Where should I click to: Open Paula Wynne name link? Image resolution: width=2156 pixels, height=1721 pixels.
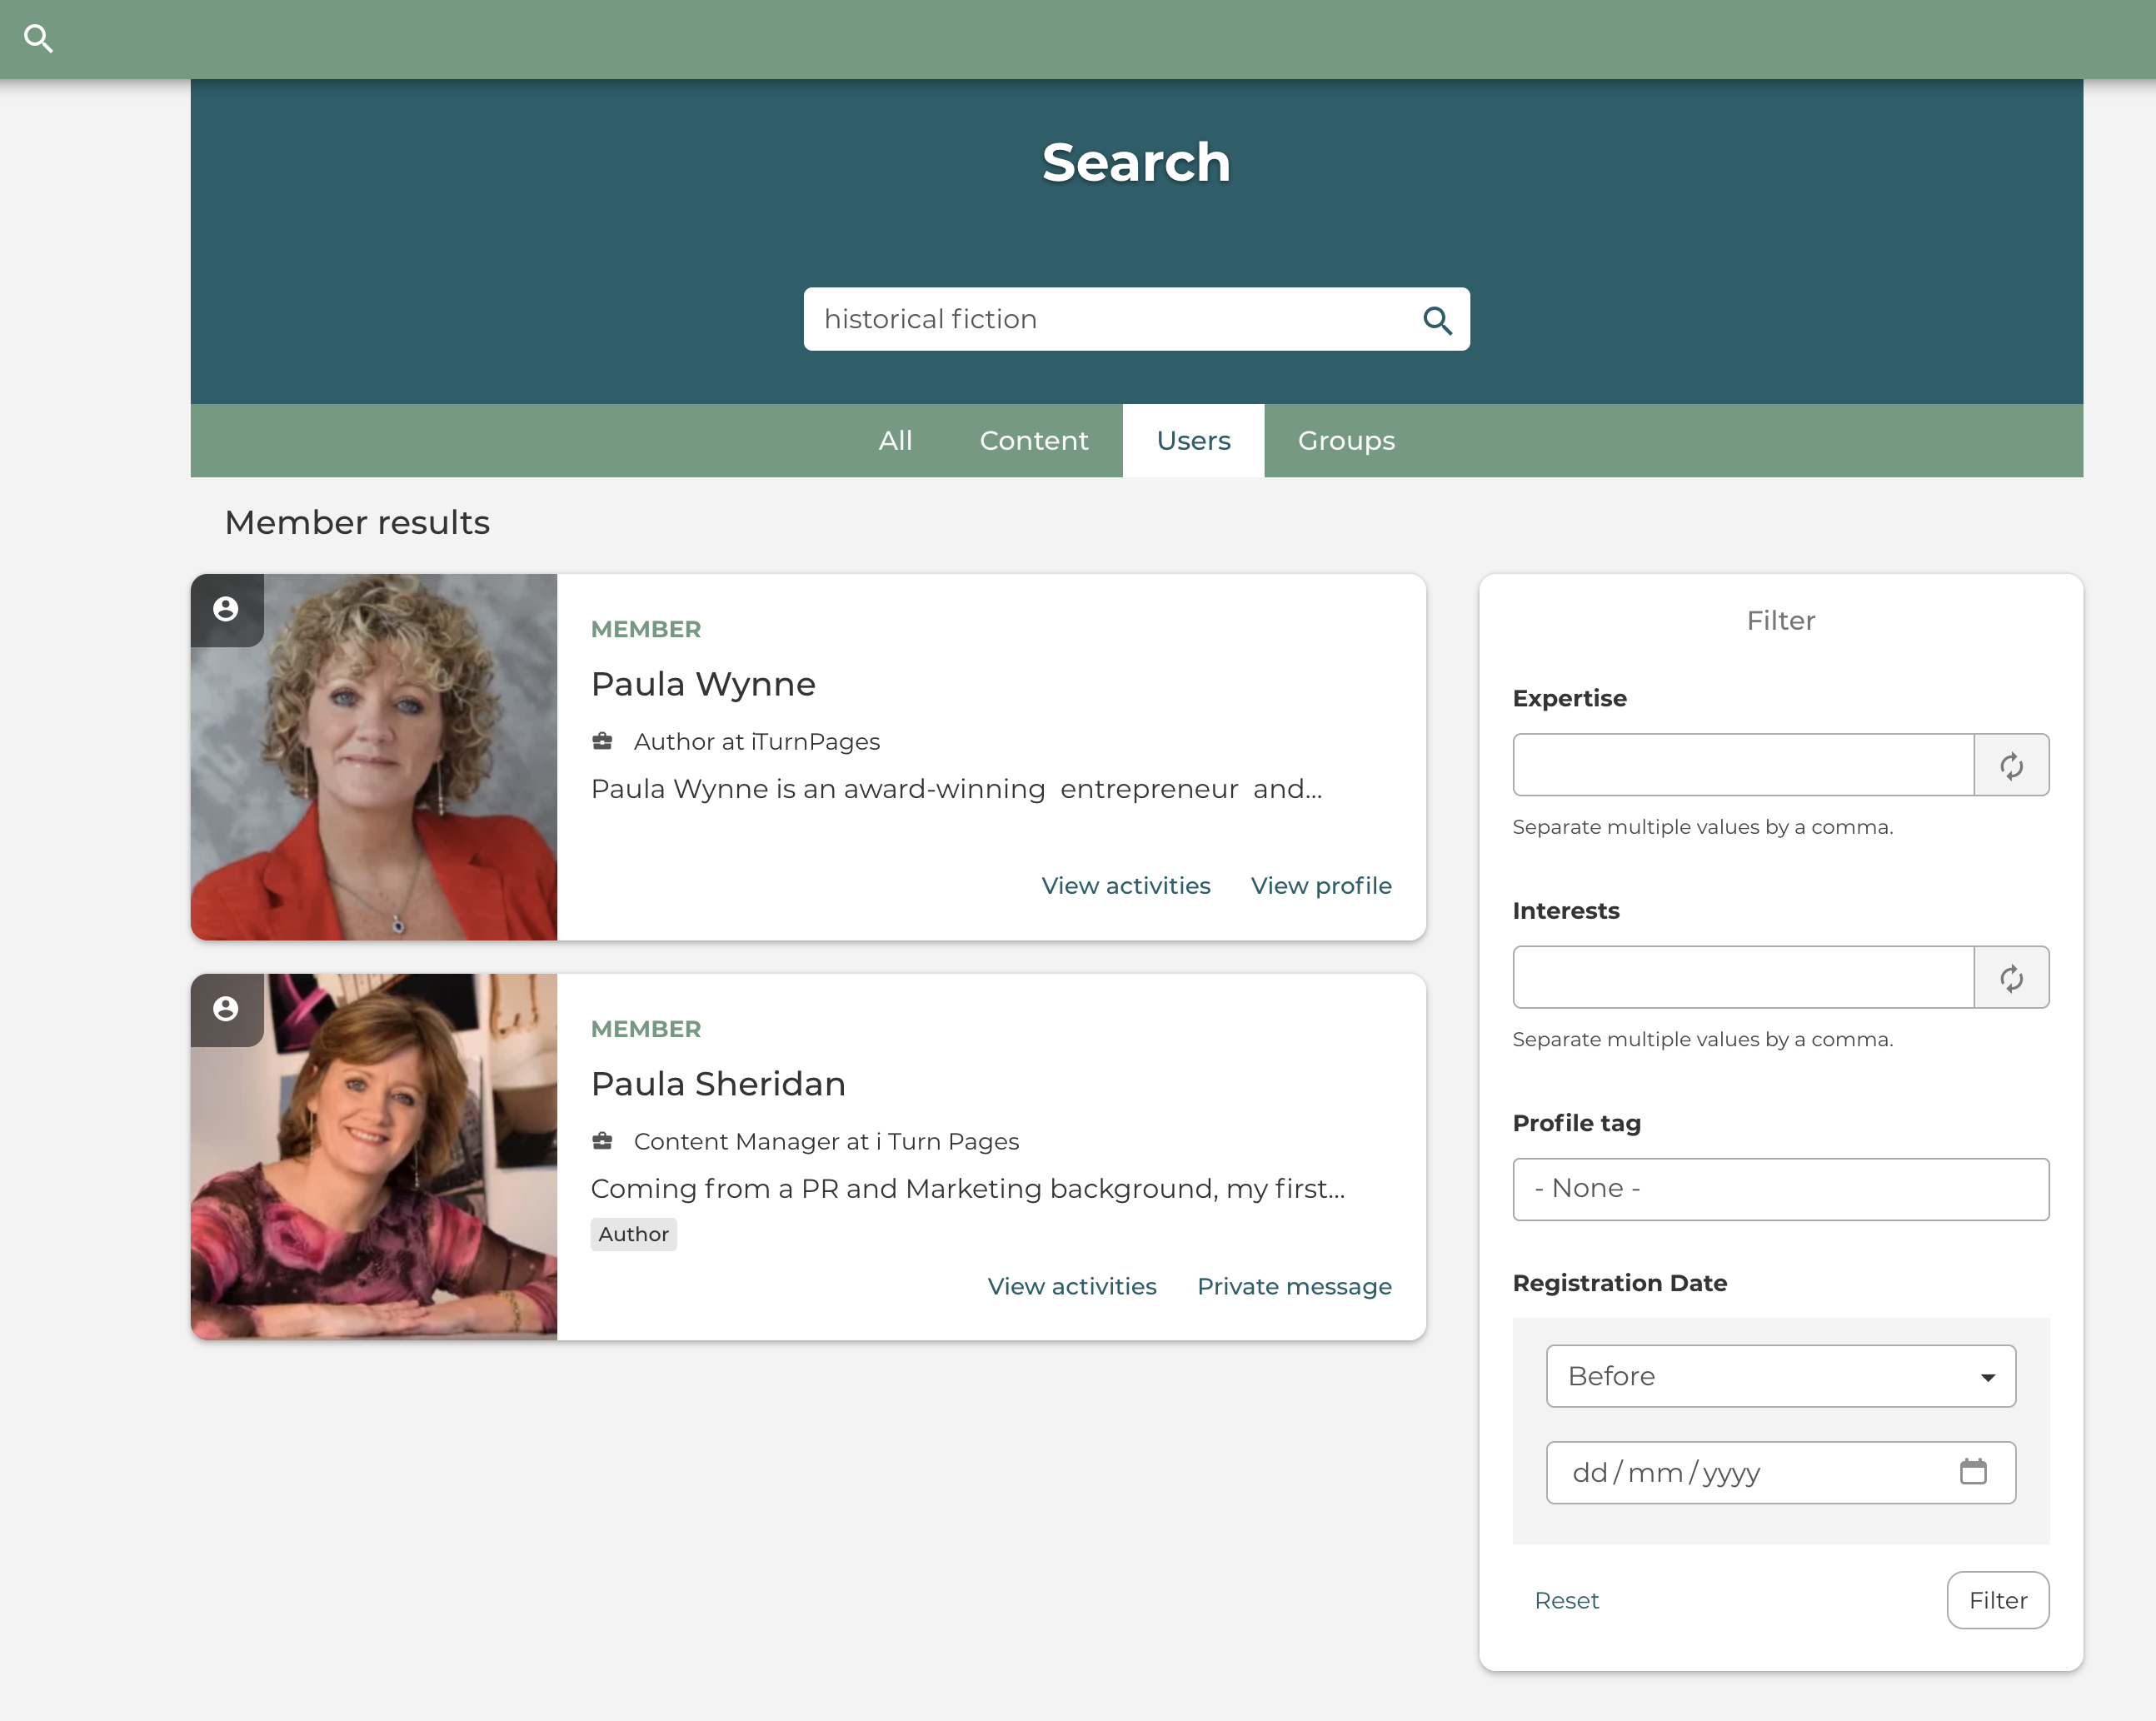pos(703,684)
